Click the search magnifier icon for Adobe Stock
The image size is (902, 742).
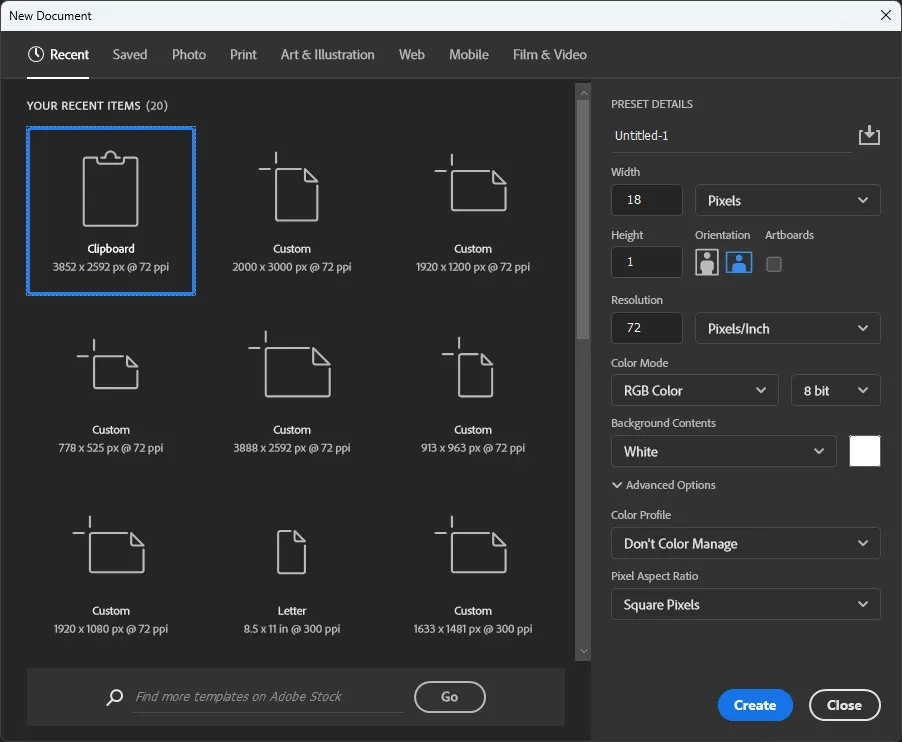tap(115, 697)
